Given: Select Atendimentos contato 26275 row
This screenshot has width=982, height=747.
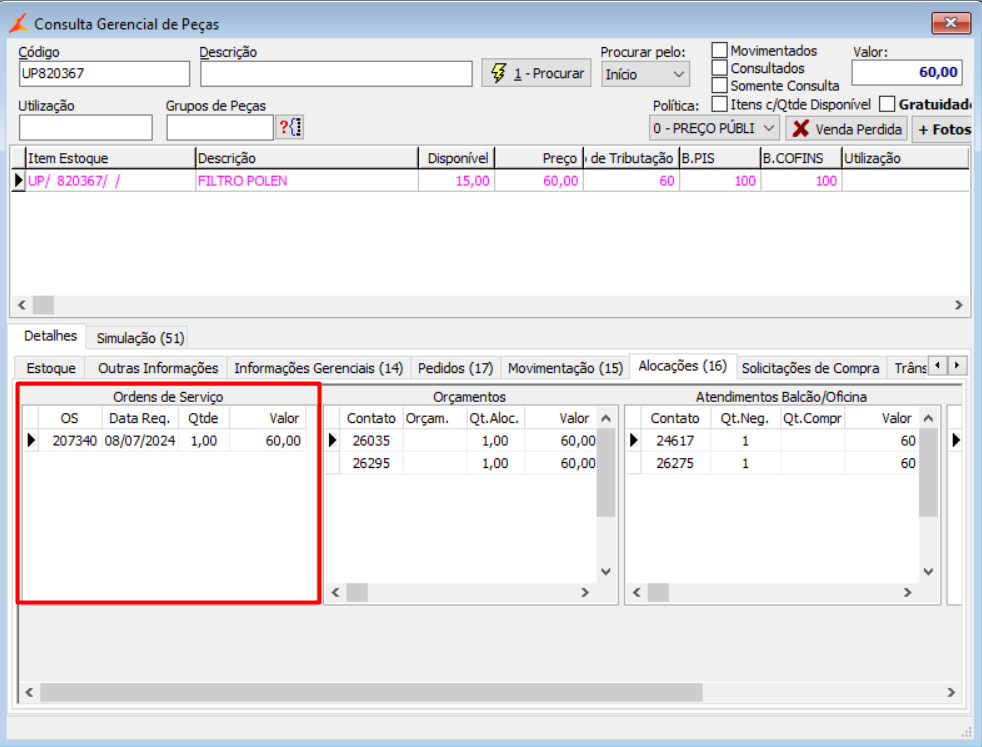Looking at the screenshot, I should click(772, 463).
